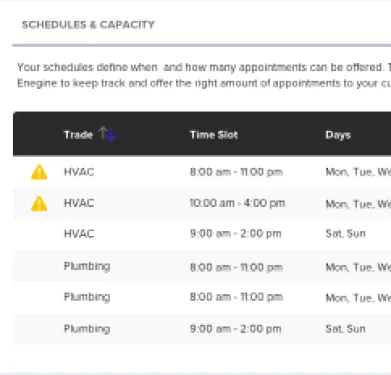Click the Trade column header

pos(78,135)
